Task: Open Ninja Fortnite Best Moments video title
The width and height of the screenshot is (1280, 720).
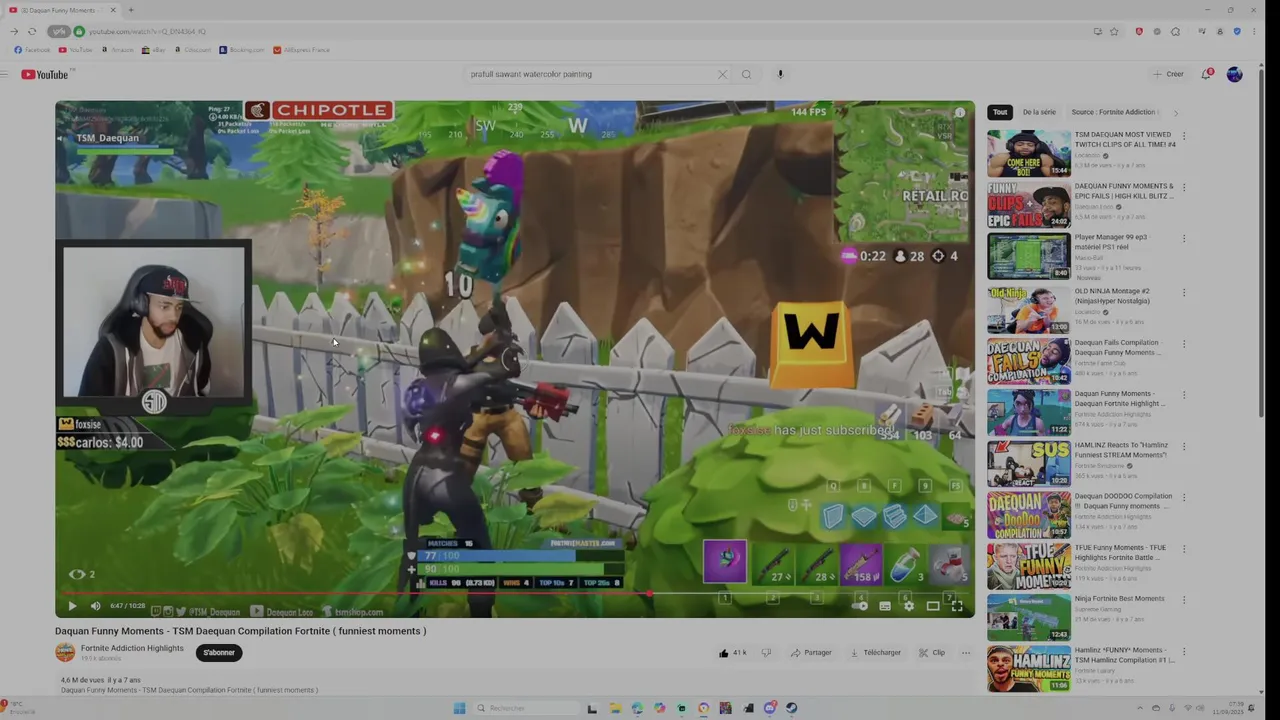Action: pyautogui.click(x=1120, y=599)
